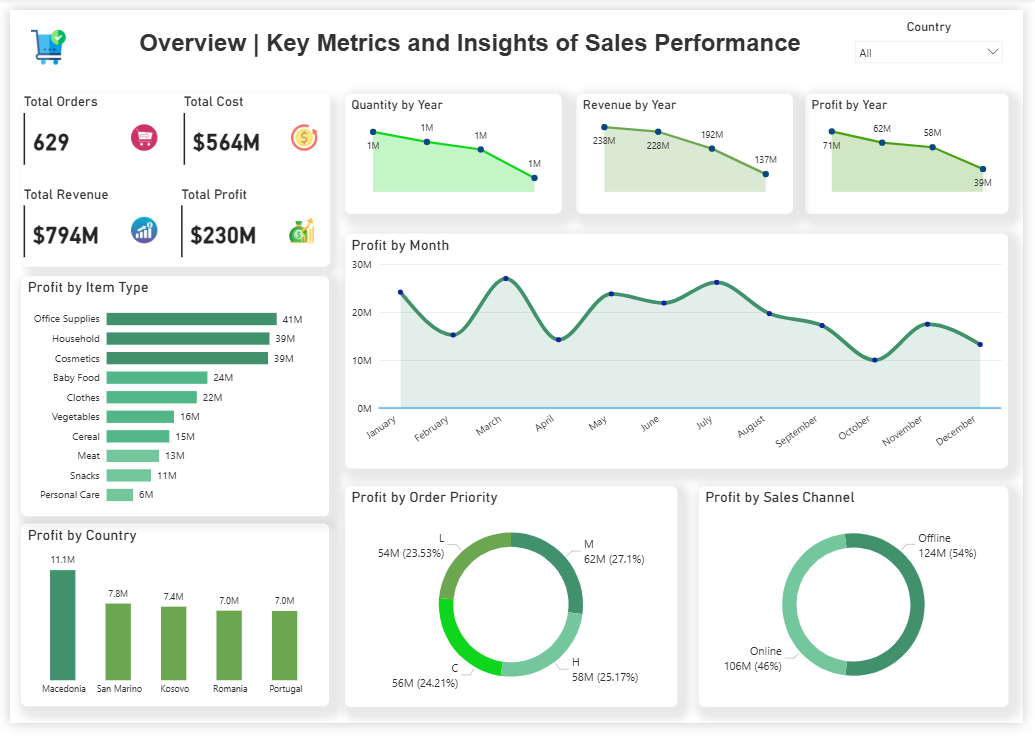Click the Total Revenue chart icon
The width and height of the screenshot is (1035, 737).
(x=144, y=230)
